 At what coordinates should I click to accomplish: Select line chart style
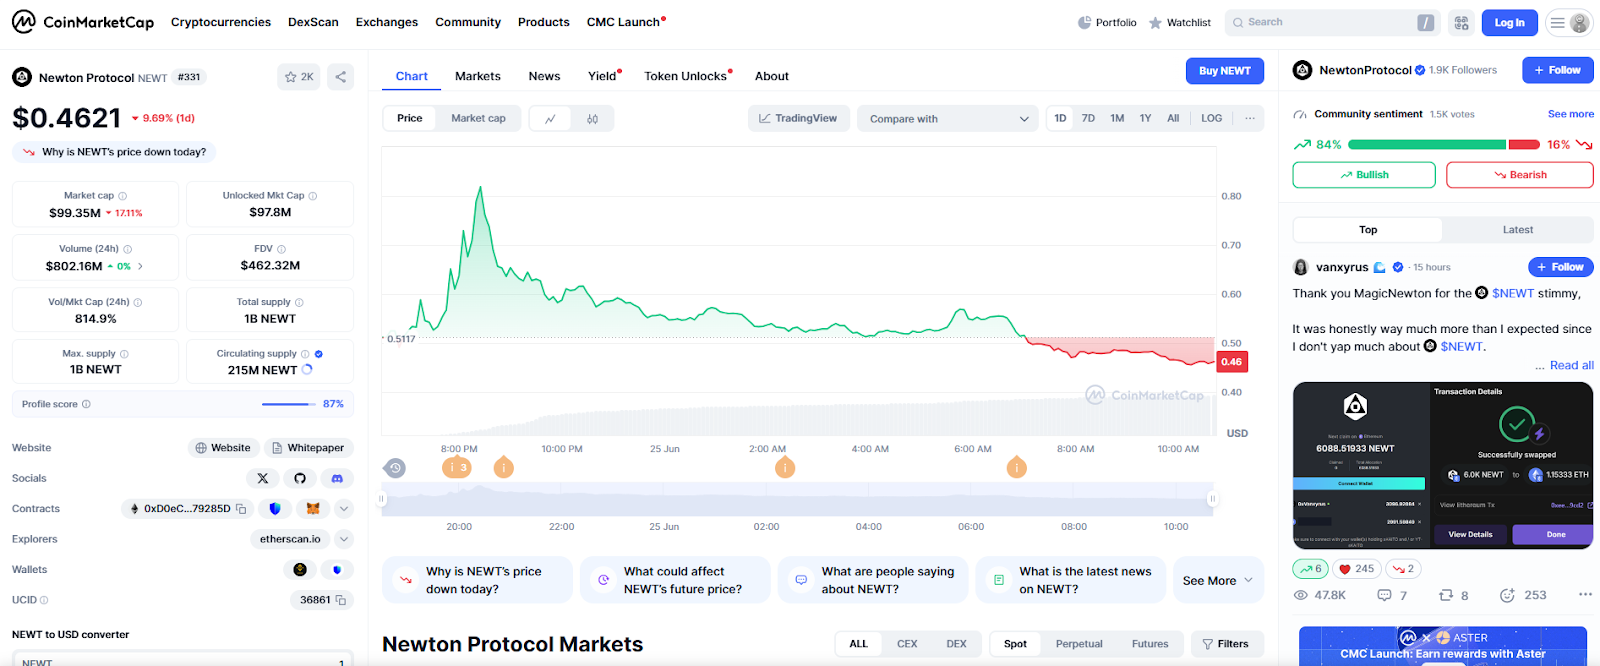pyautogui.click(x=550, y=118)
